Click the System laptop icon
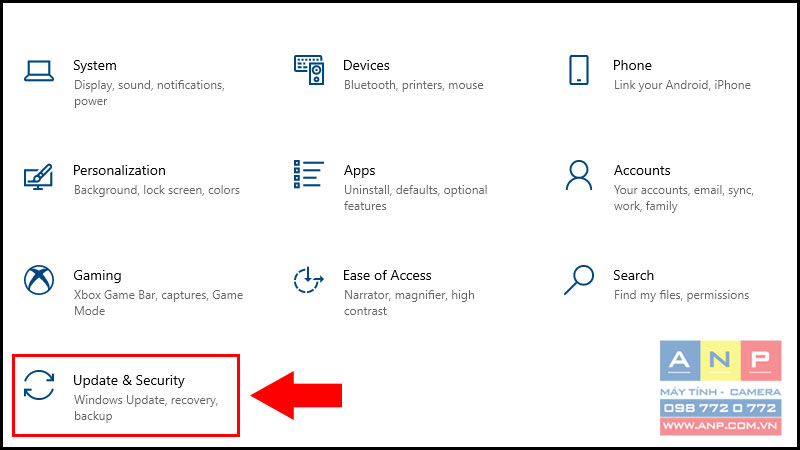The image size is (800, 450). [x=39, y=71]
